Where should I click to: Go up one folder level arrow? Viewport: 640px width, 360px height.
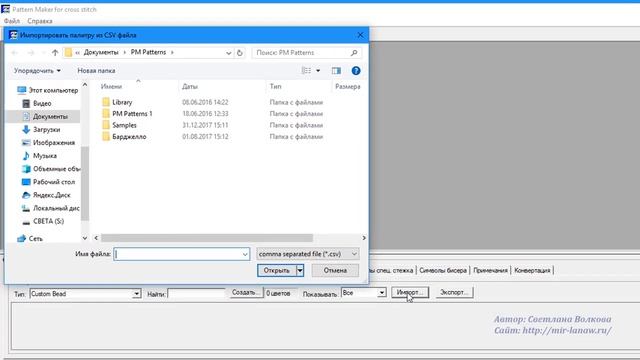[x=55, y=53]
